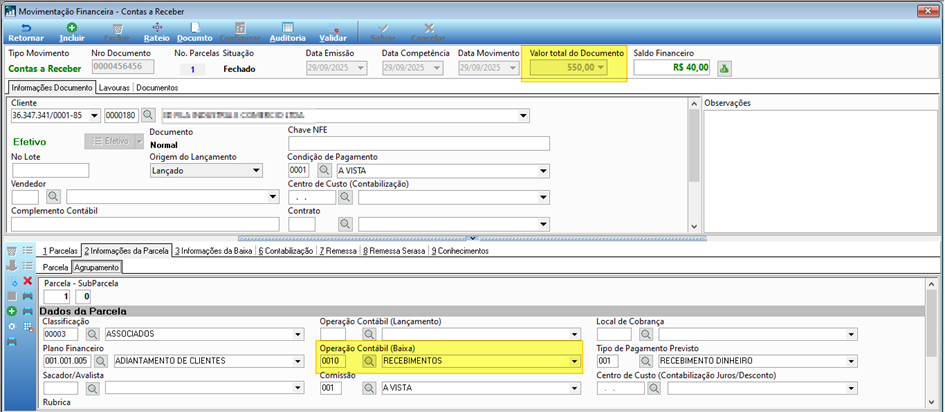
Task: Click the Cliente search magnifier icon
Action: coord(148,115)
